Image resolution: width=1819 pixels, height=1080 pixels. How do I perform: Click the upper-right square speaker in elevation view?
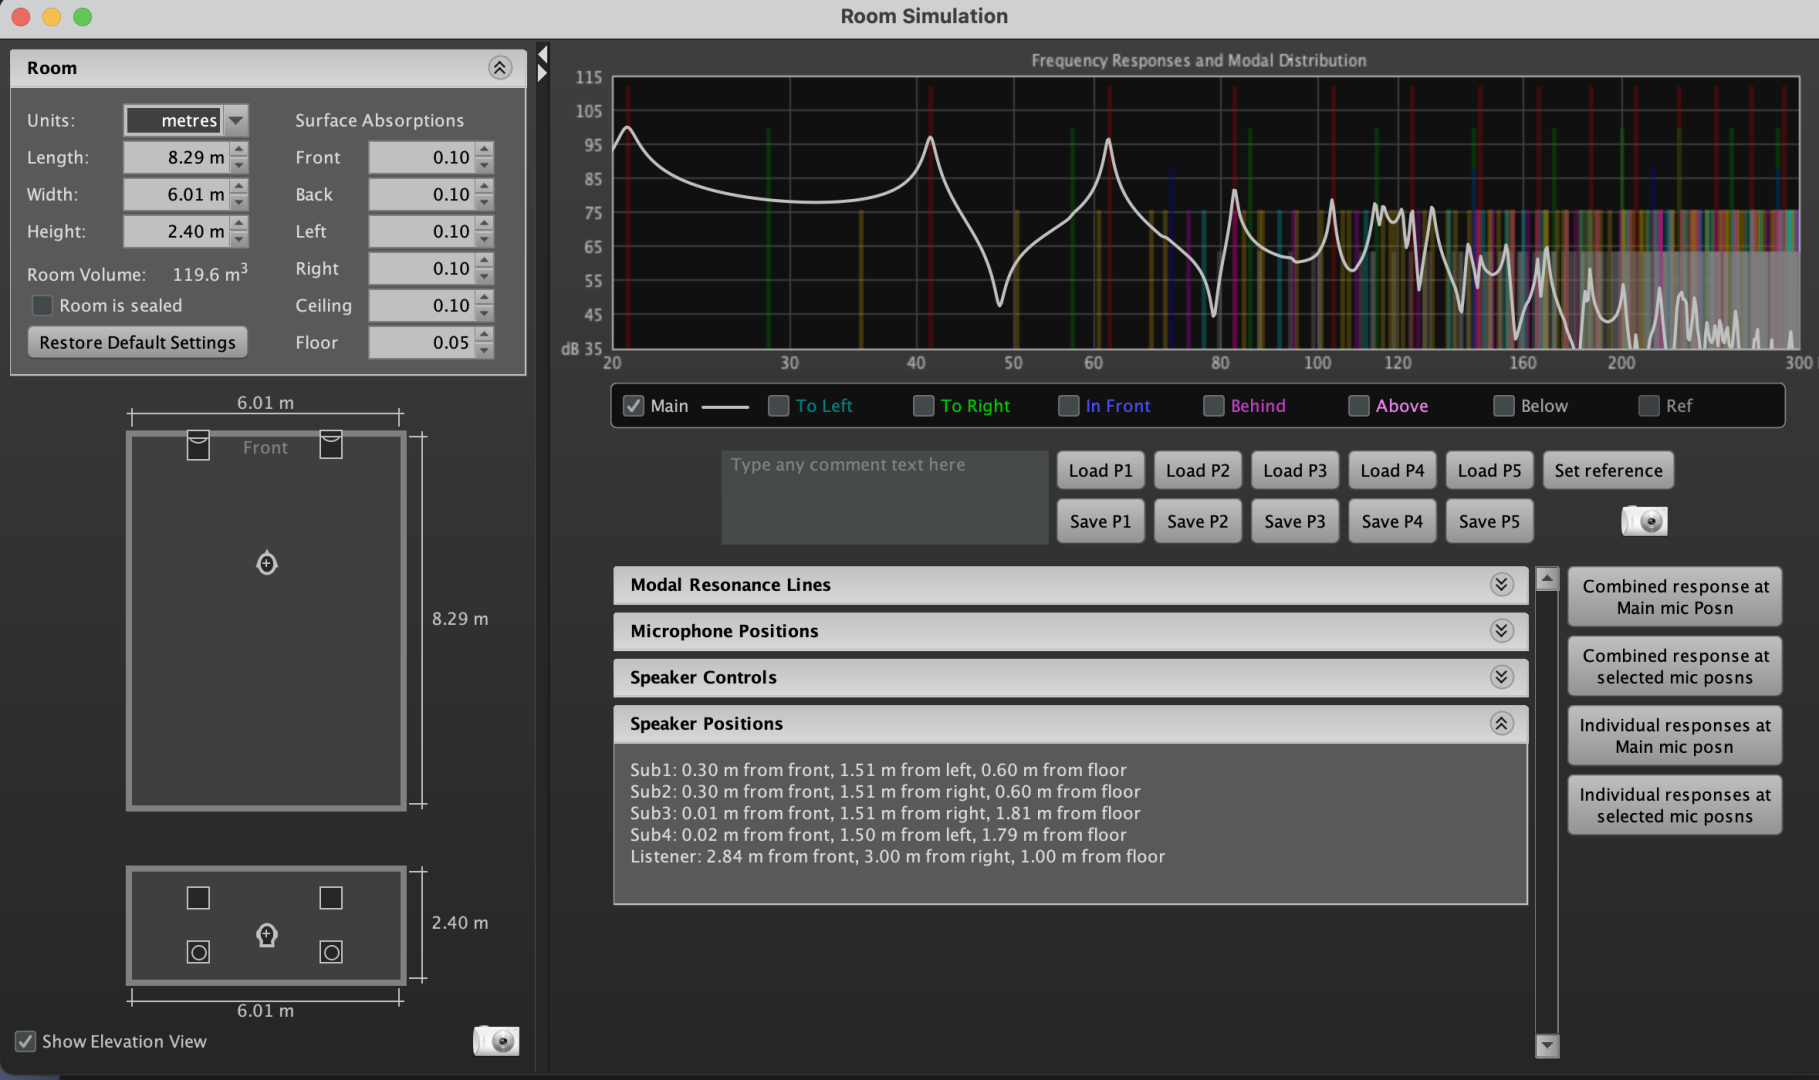(331, 898)
